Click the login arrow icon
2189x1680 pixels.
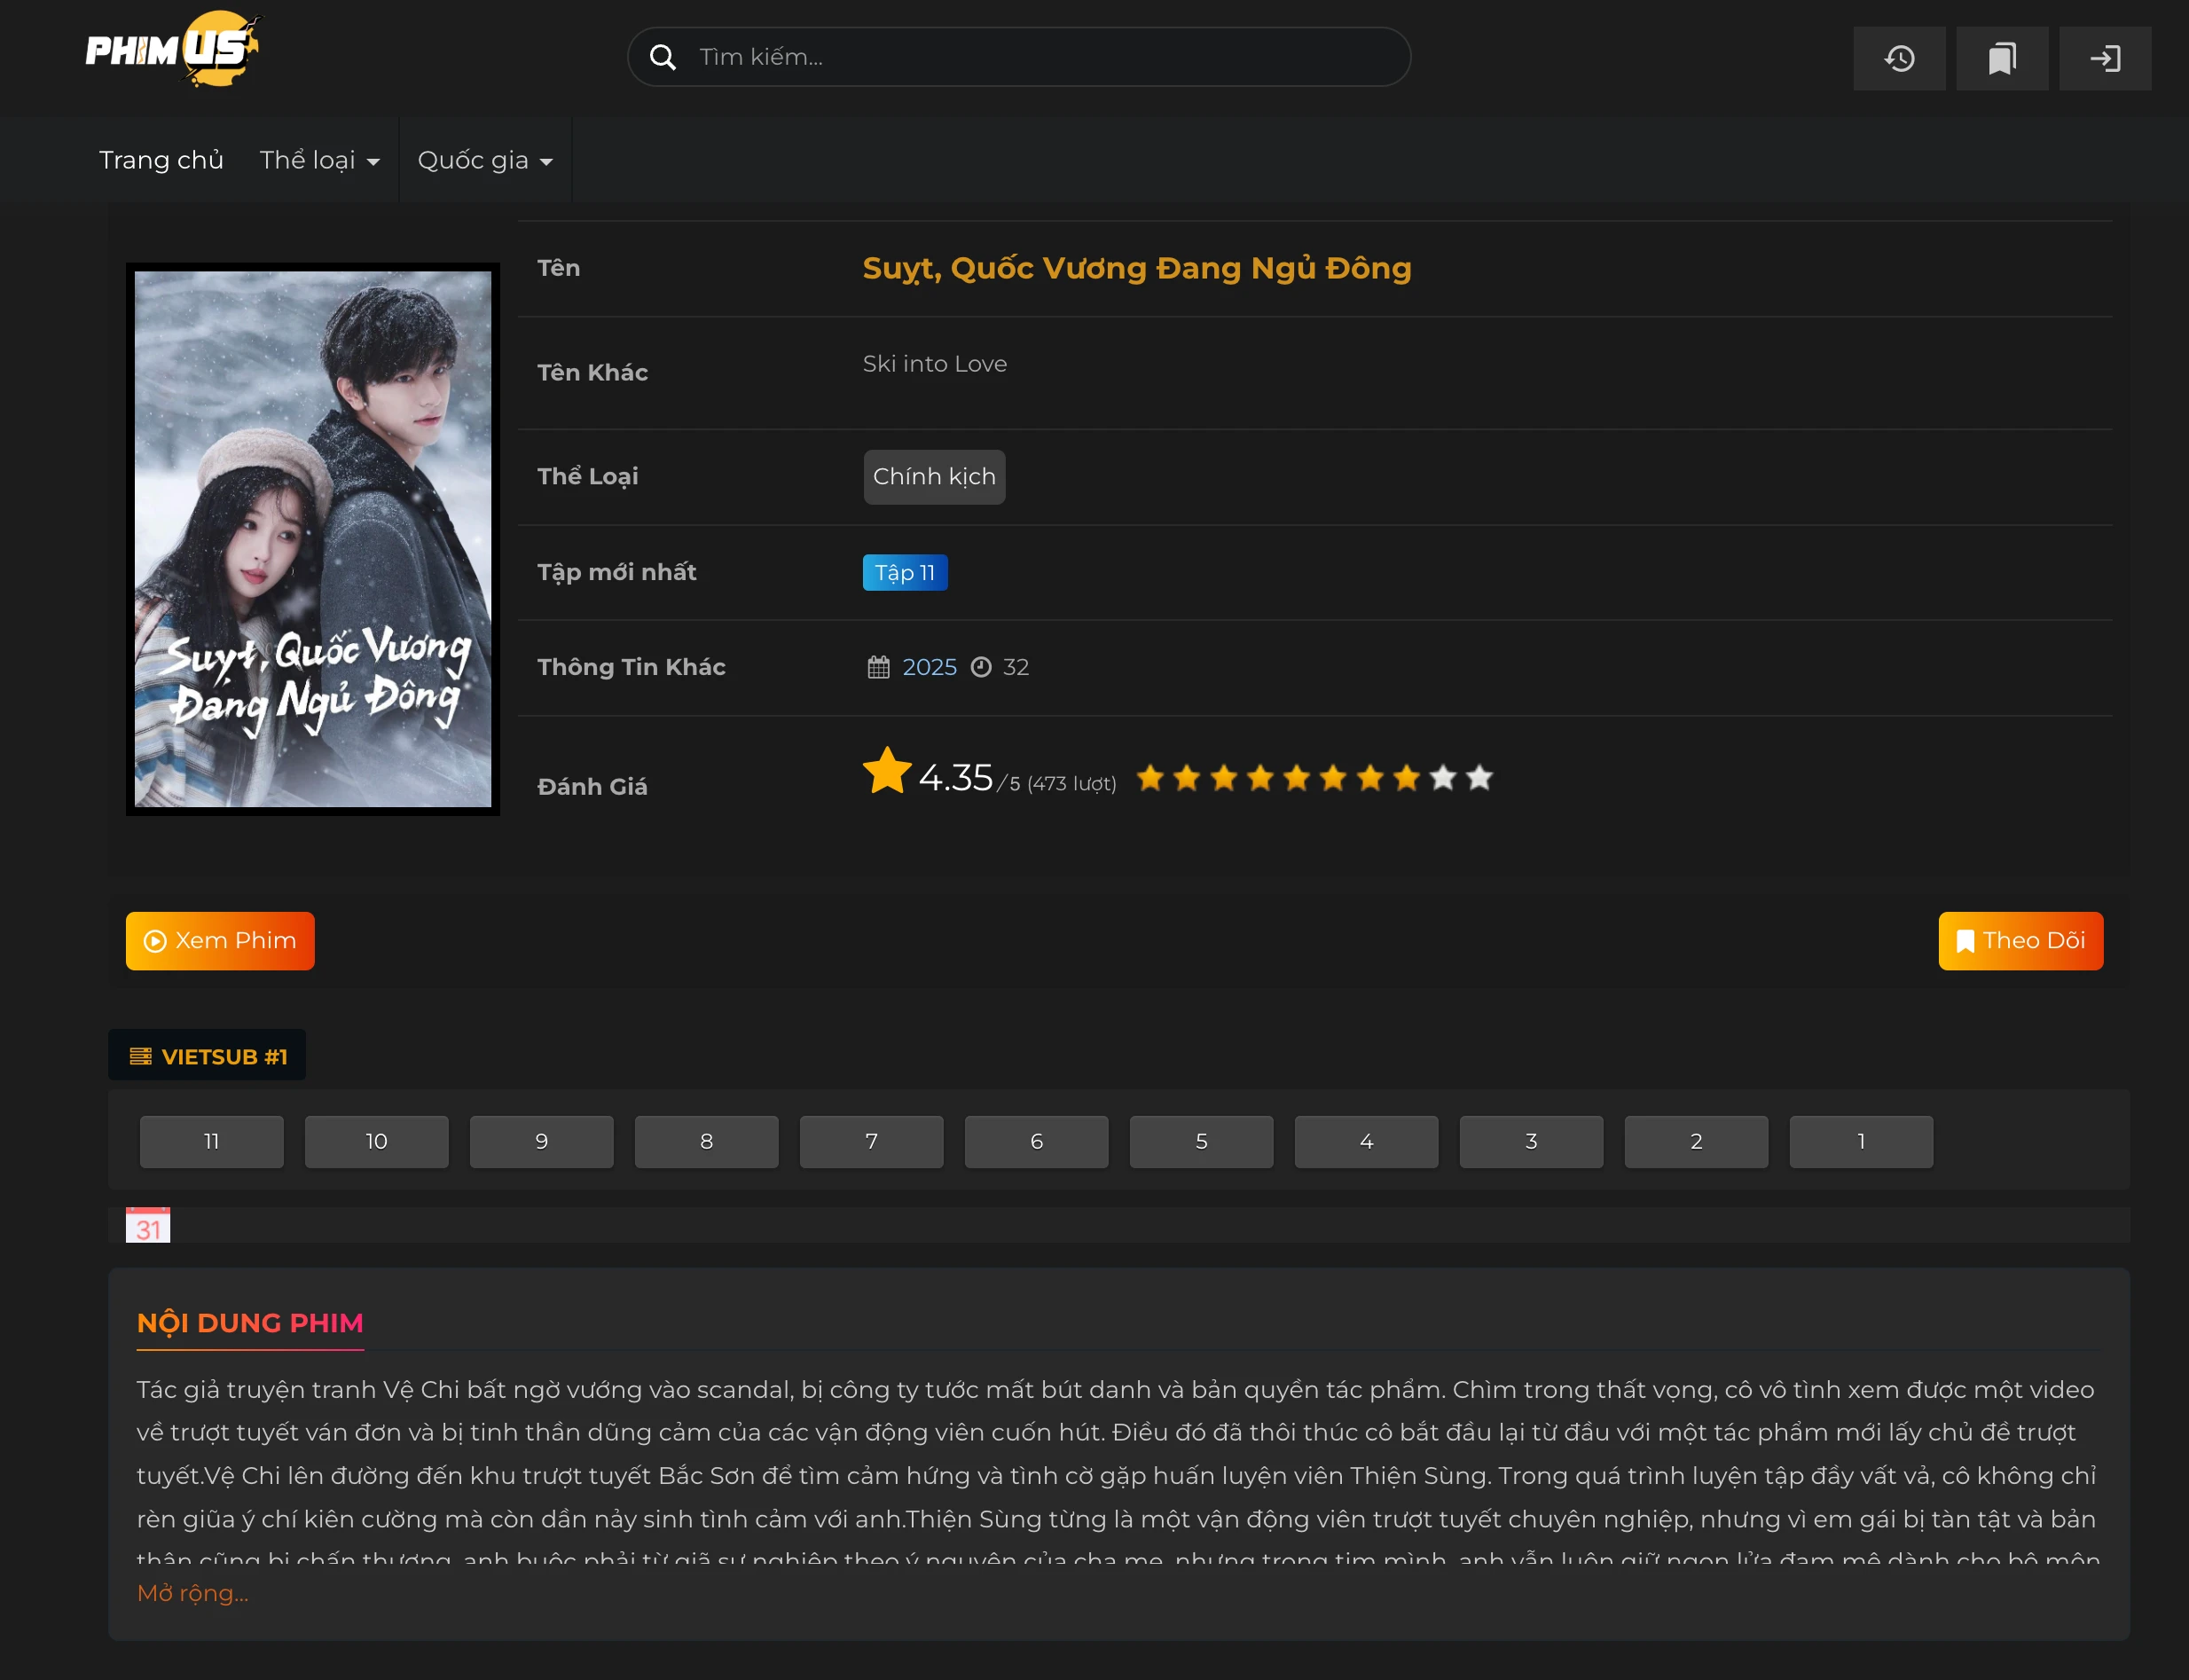click(x=2106, y=58)
